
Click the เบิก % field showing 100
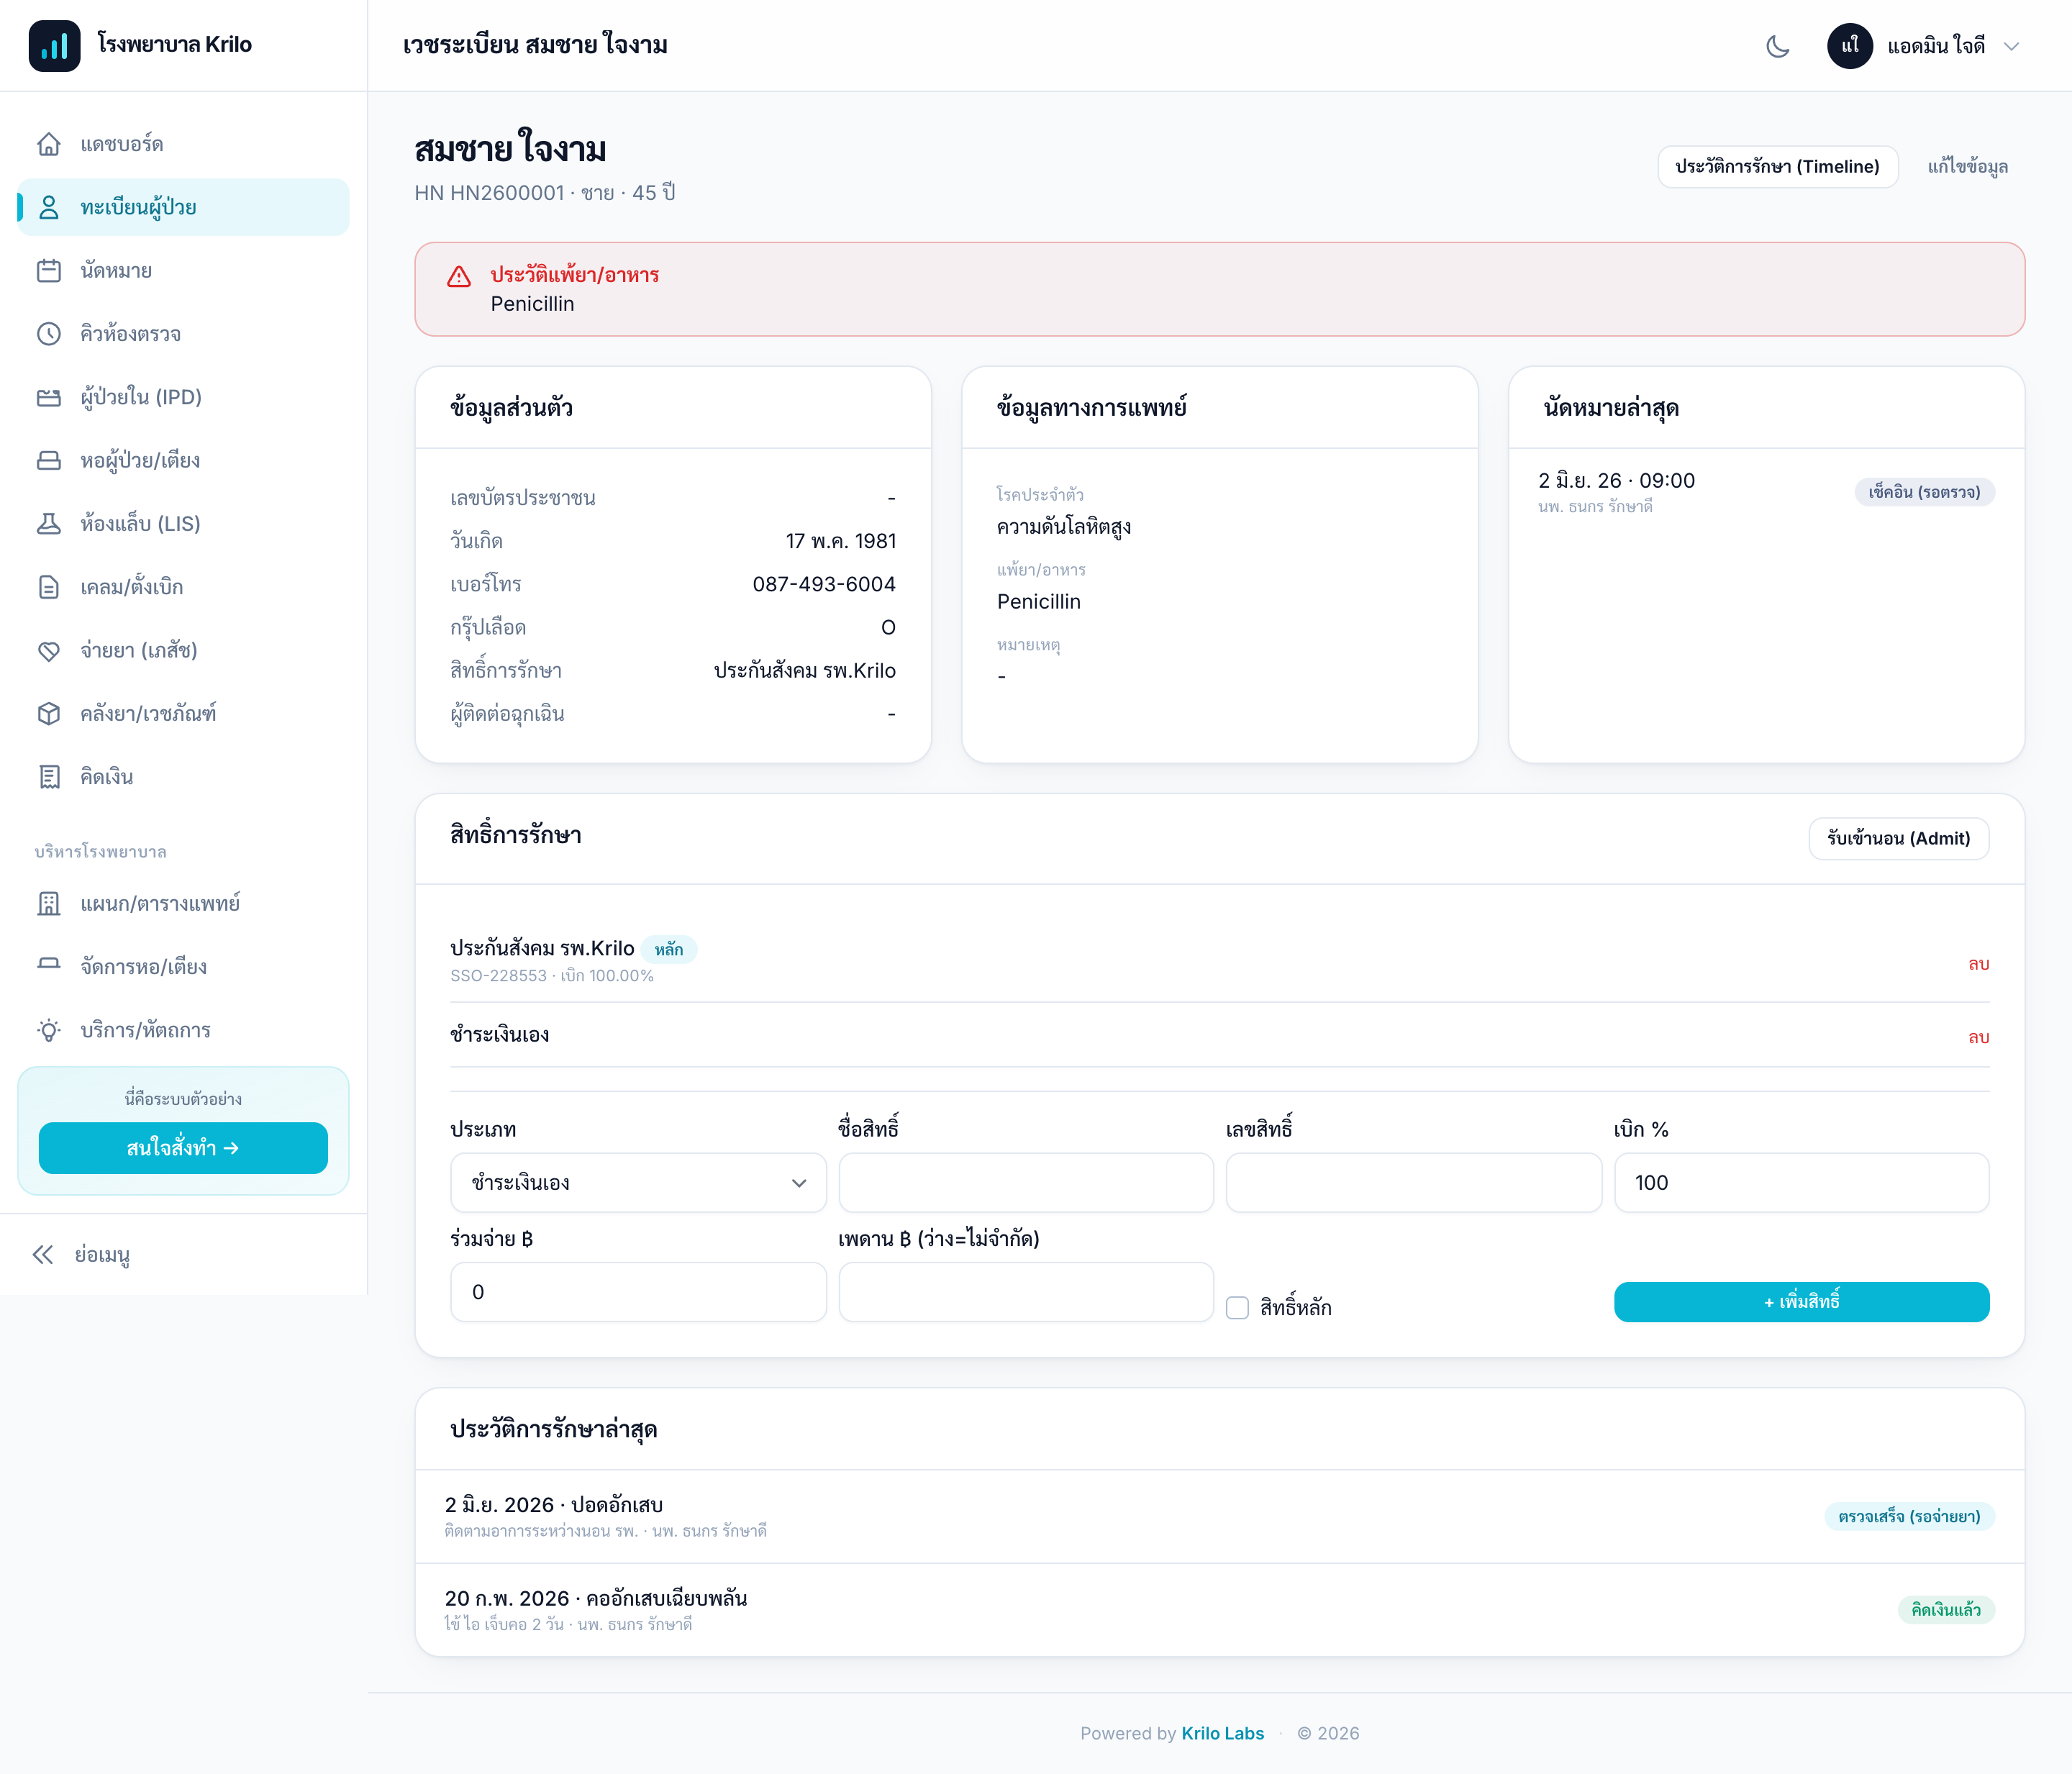(x=1801, y=1183)
